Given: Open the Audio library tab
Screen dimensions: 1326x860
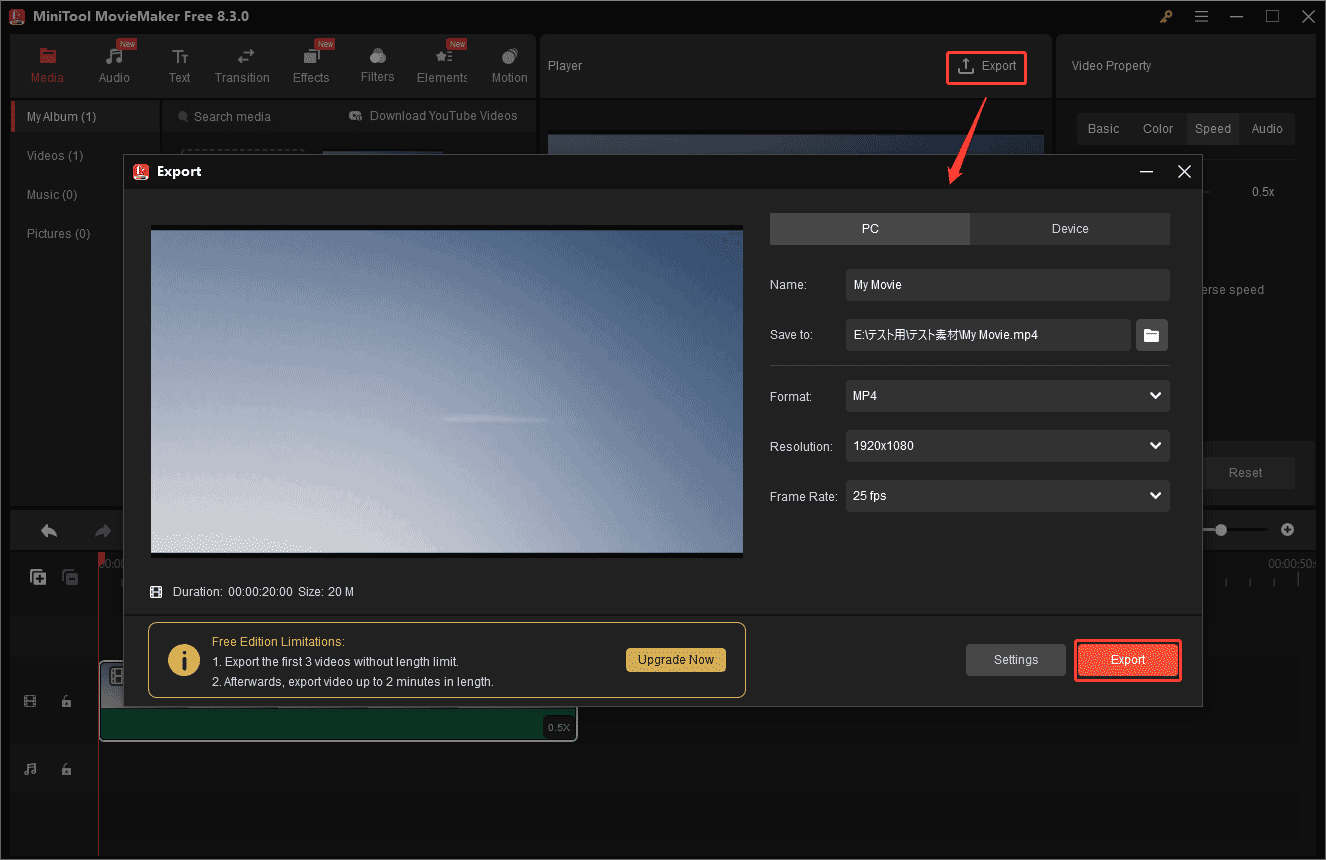Looking at the screenshot, I should pyautogui.click(x=114, y=66).
